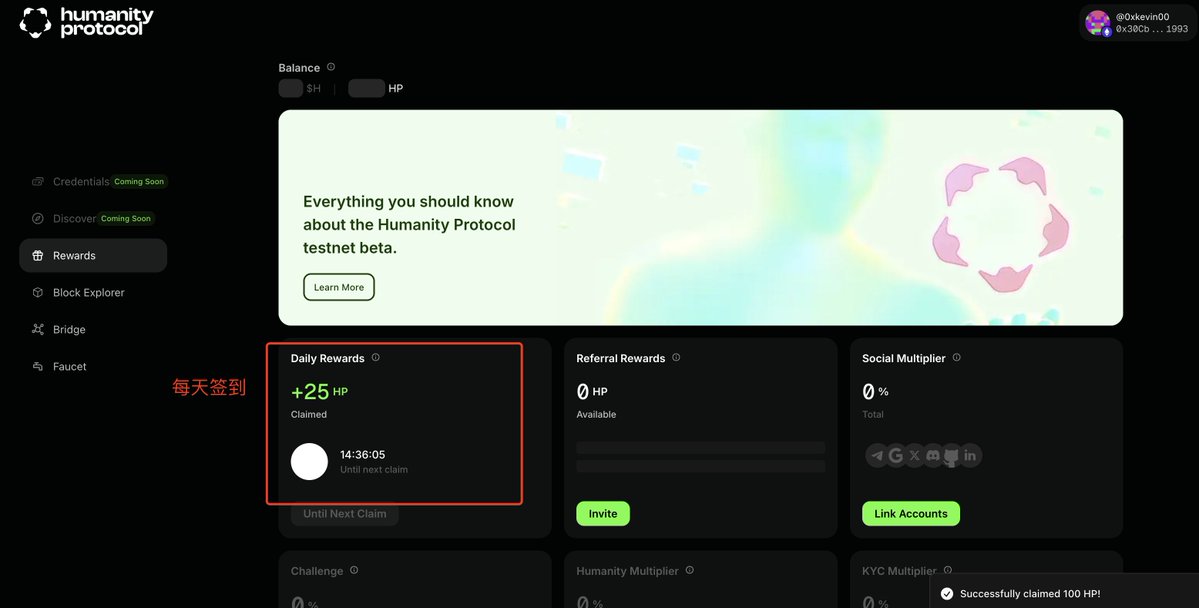Click the Credentials sidebar icon
The height and width of the screenshot is (608, 1199).
point(37,182)
